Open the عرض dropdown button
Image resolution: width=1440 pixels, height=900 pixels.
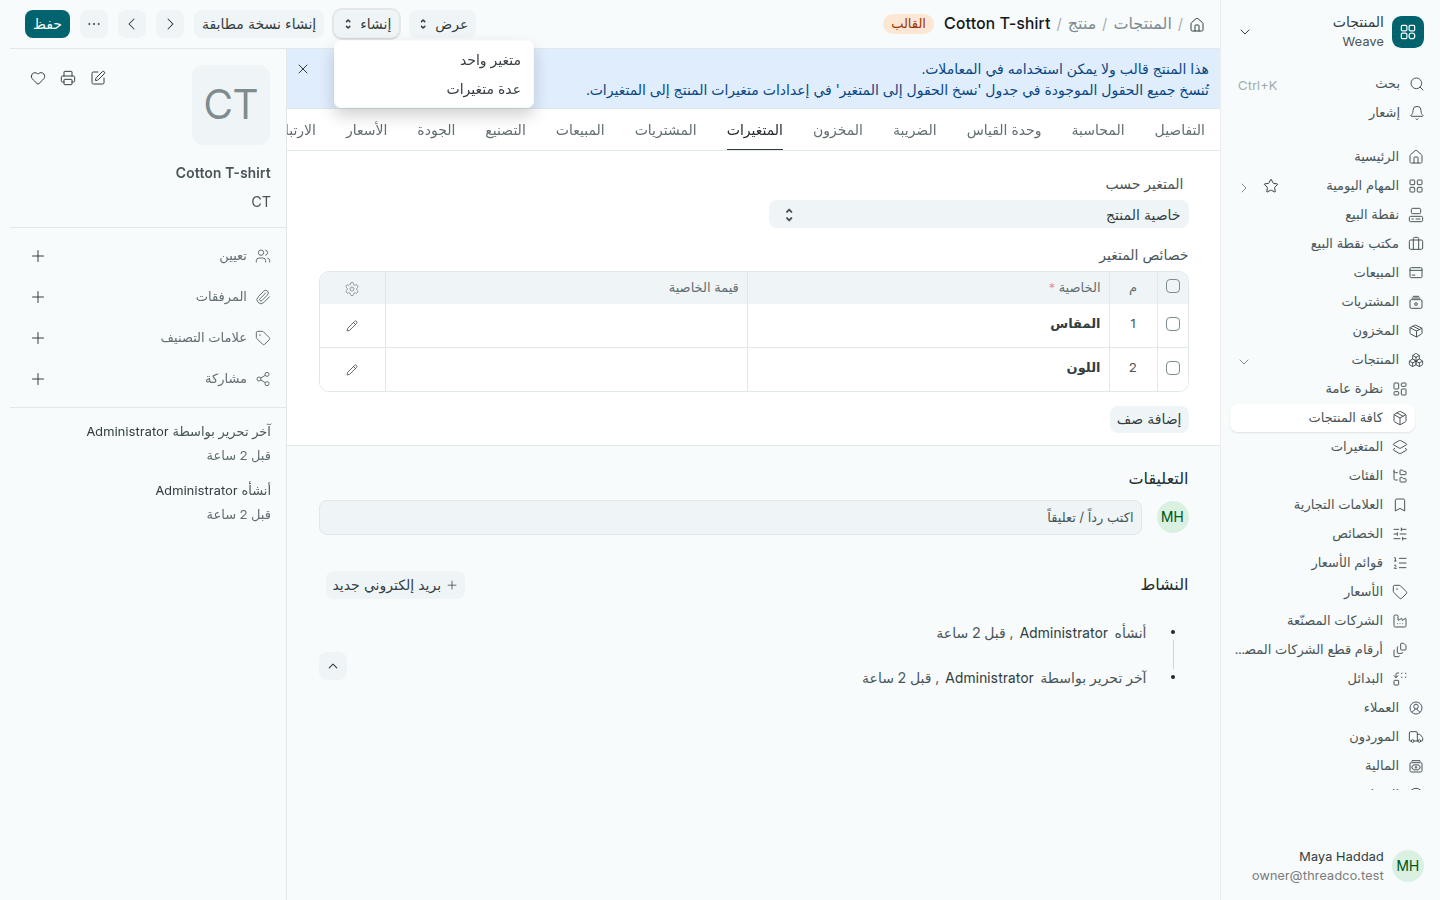click(442, 24)
